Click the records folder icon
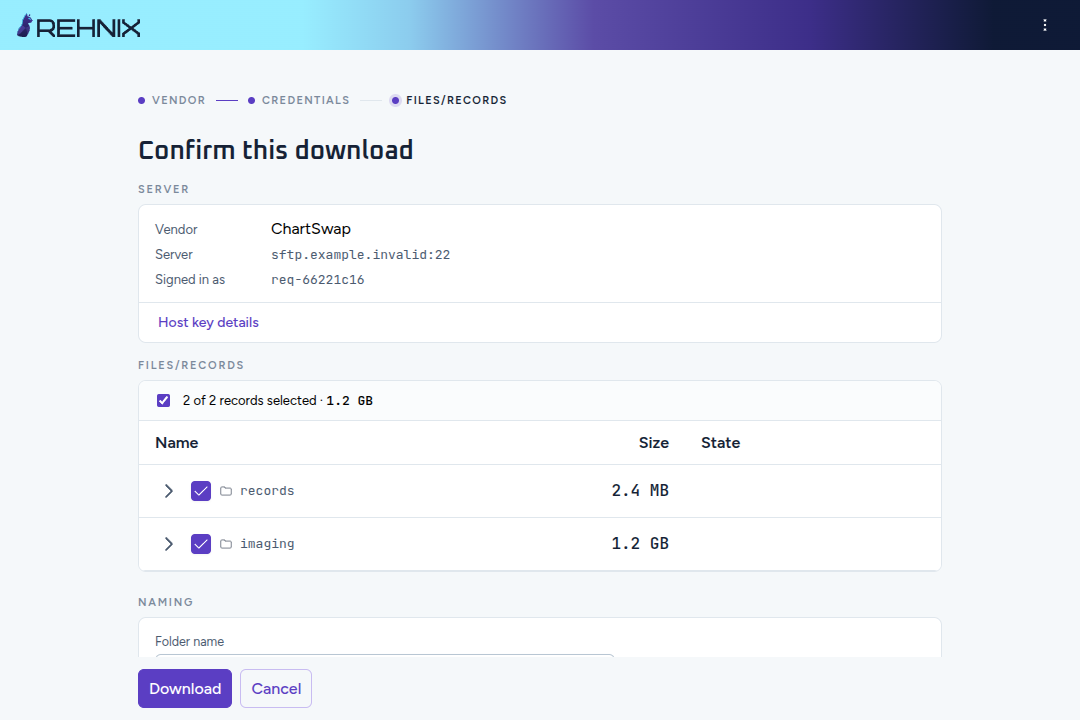1080x720 pixels. click(x=226, y=491)
